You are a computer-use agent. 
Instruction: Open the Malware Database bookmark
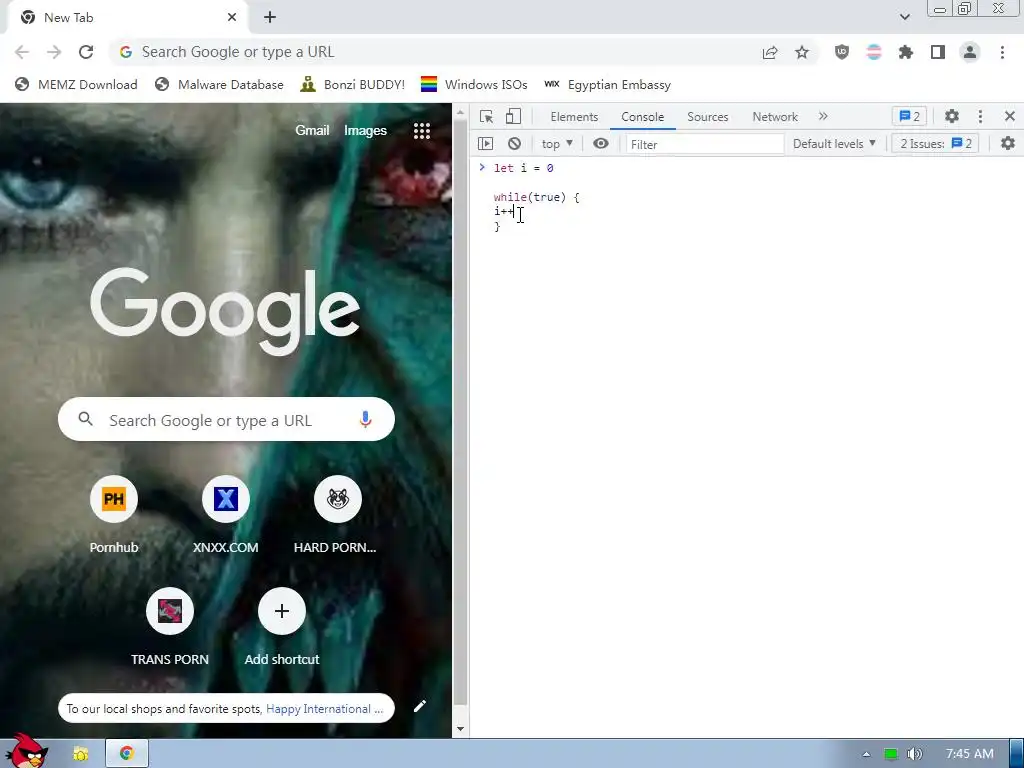219,84
